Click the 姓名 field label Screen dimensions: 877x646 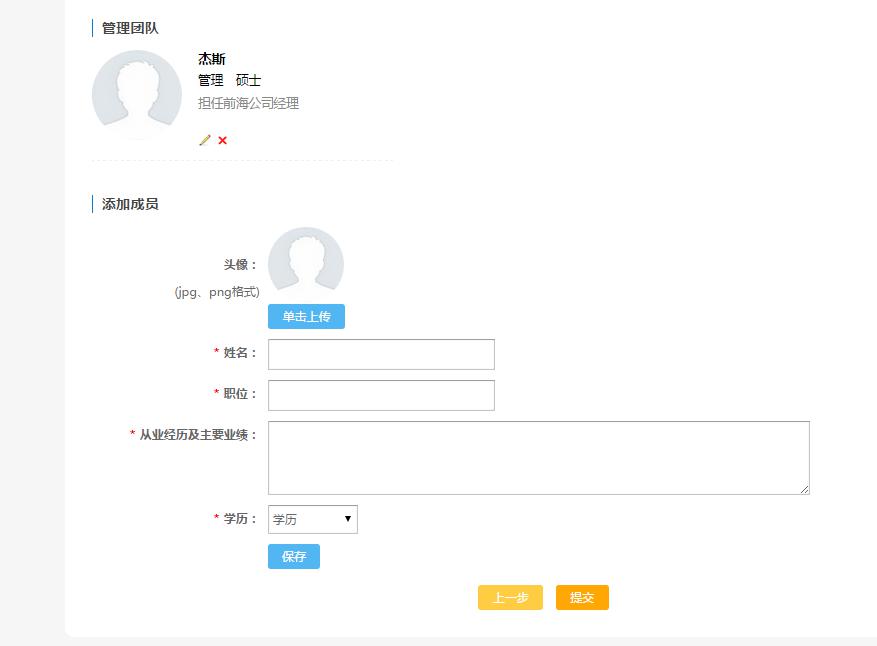click(239, 353)
